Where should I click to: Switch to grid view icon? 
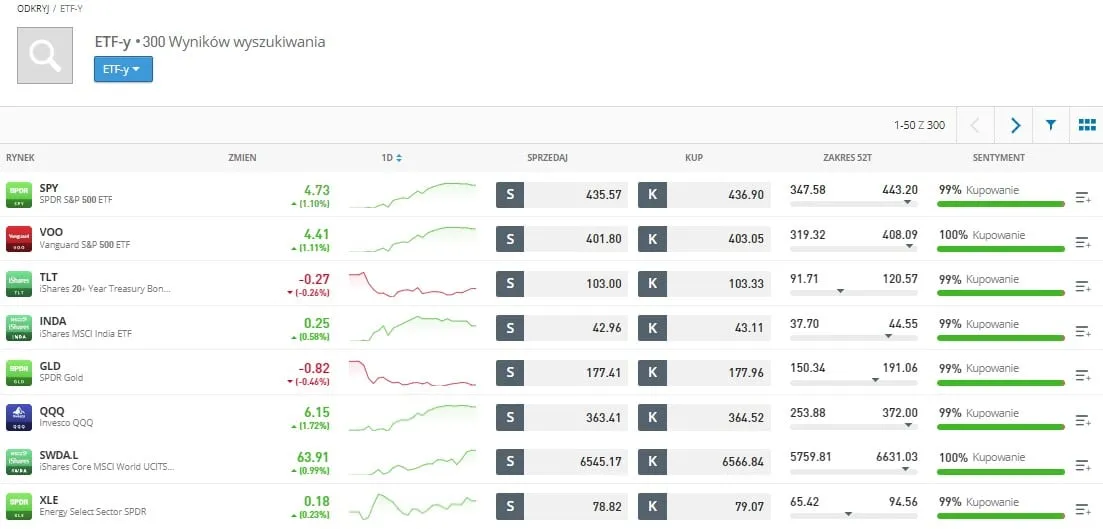pyautogui.click(x=1087, y=125)
